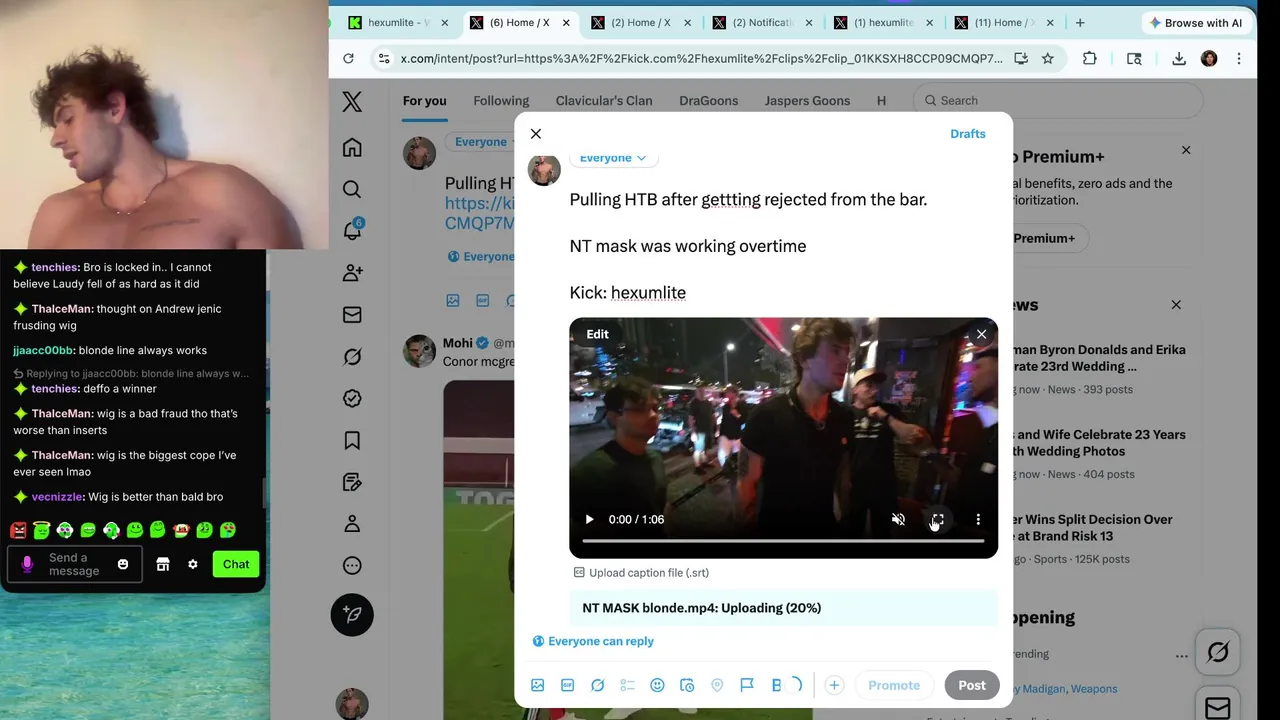Open the Everyone audience dropdown in composer
Image resolution: width=1280 pixels, height=720 pixels.
point(613,158)
